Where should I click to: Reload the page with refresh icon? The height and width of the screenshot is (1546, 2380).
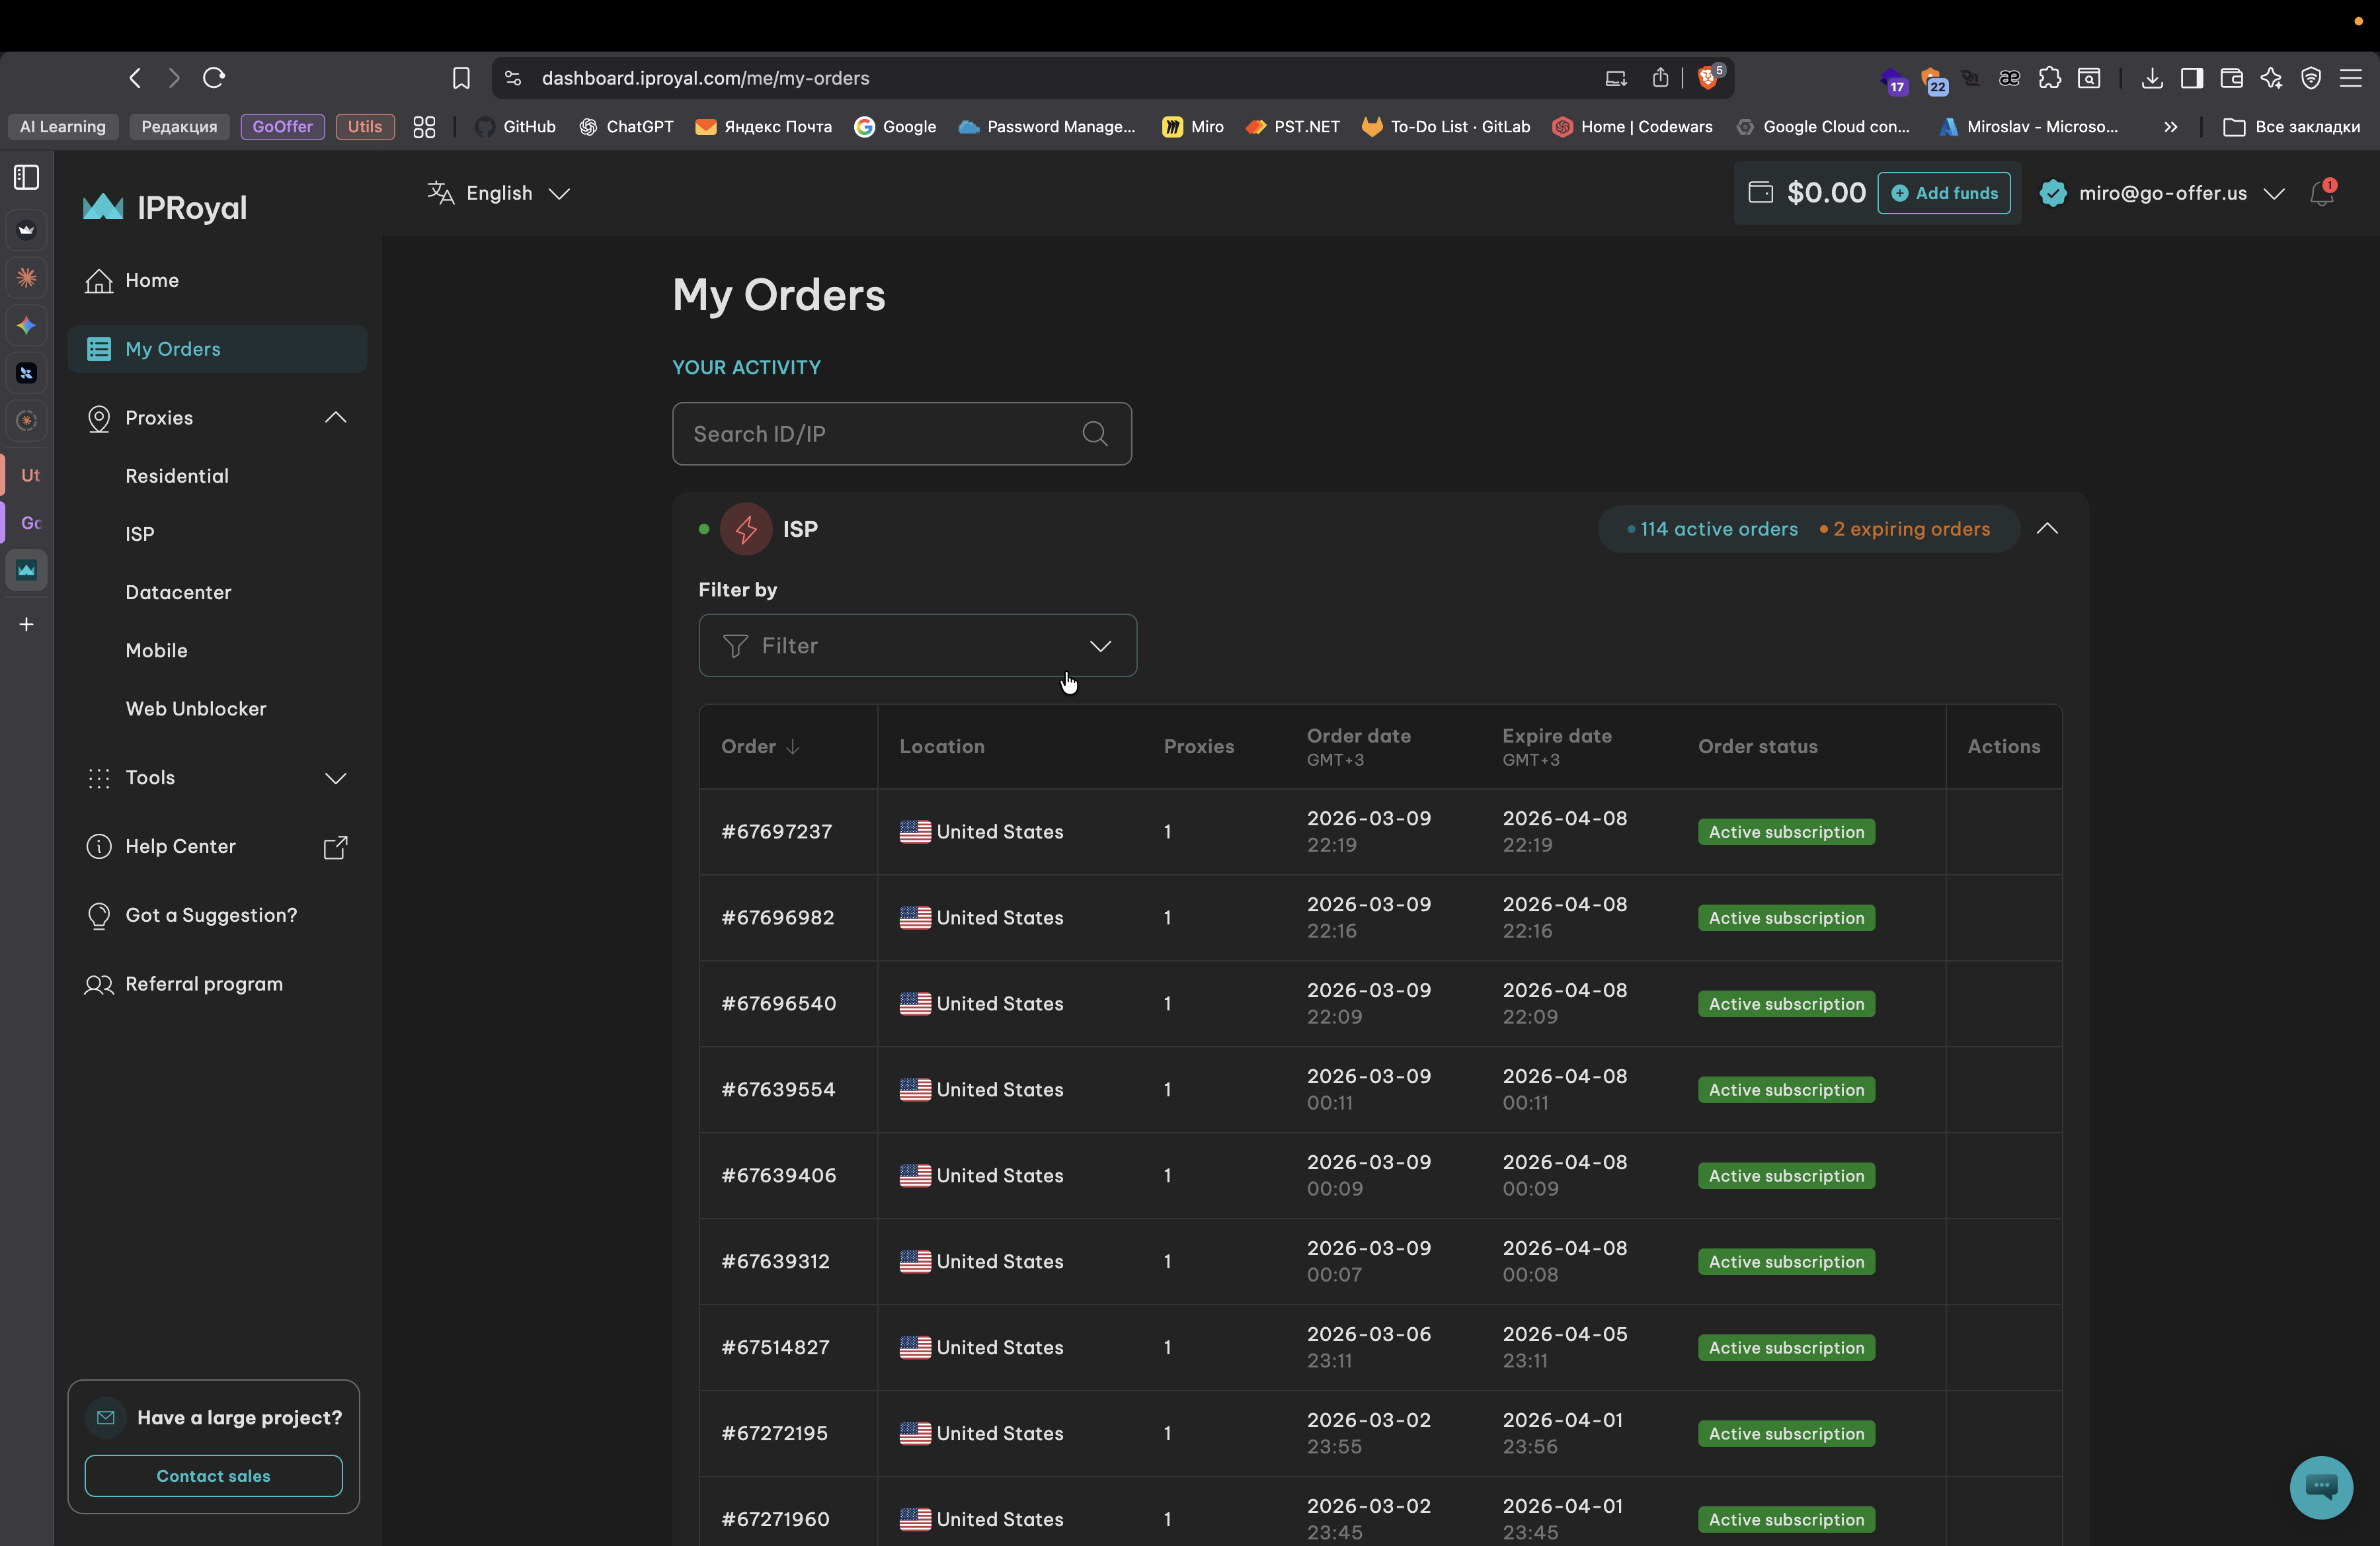(213, 78)
